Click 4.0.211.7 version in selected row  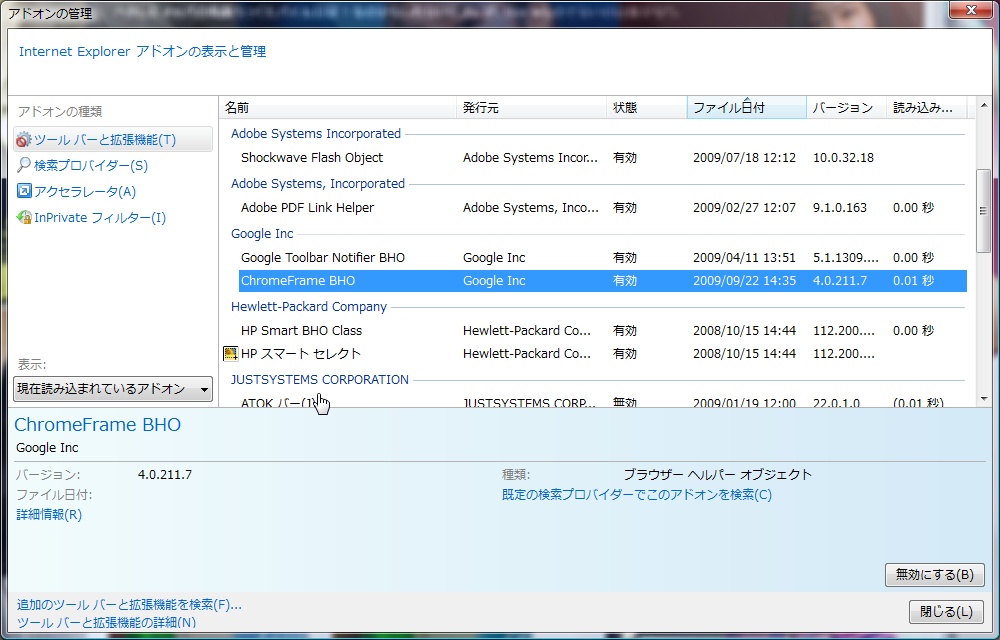[839, 280]
